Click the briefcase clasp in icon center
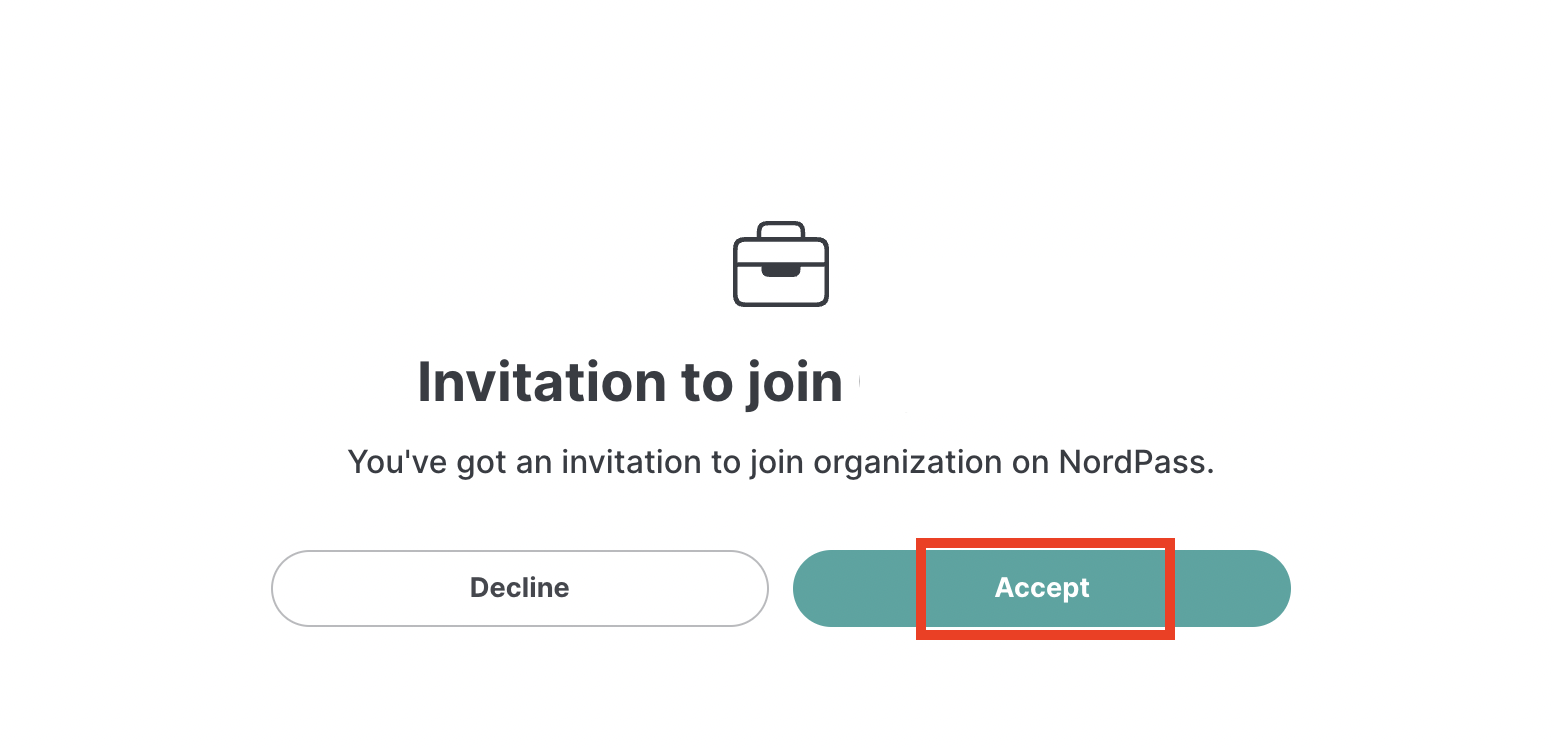The width and height of the screenshot is (1554, 748). pos(781,270)
